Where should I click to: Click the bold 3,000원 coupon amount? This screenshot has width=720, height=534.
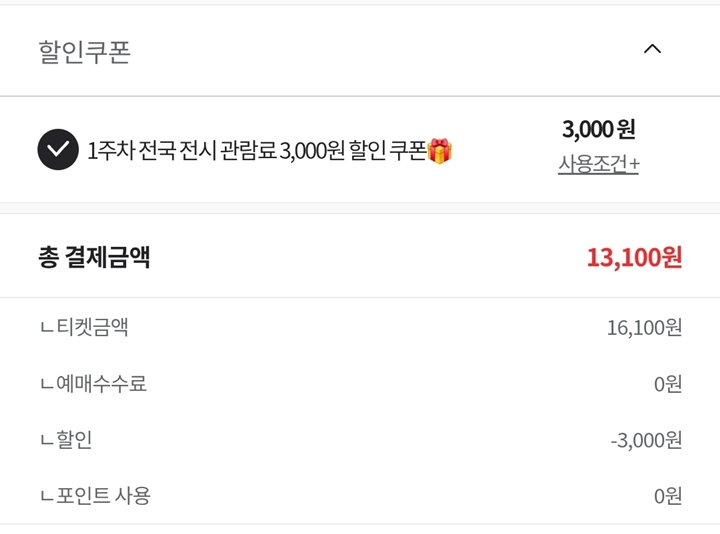[598, 129]
